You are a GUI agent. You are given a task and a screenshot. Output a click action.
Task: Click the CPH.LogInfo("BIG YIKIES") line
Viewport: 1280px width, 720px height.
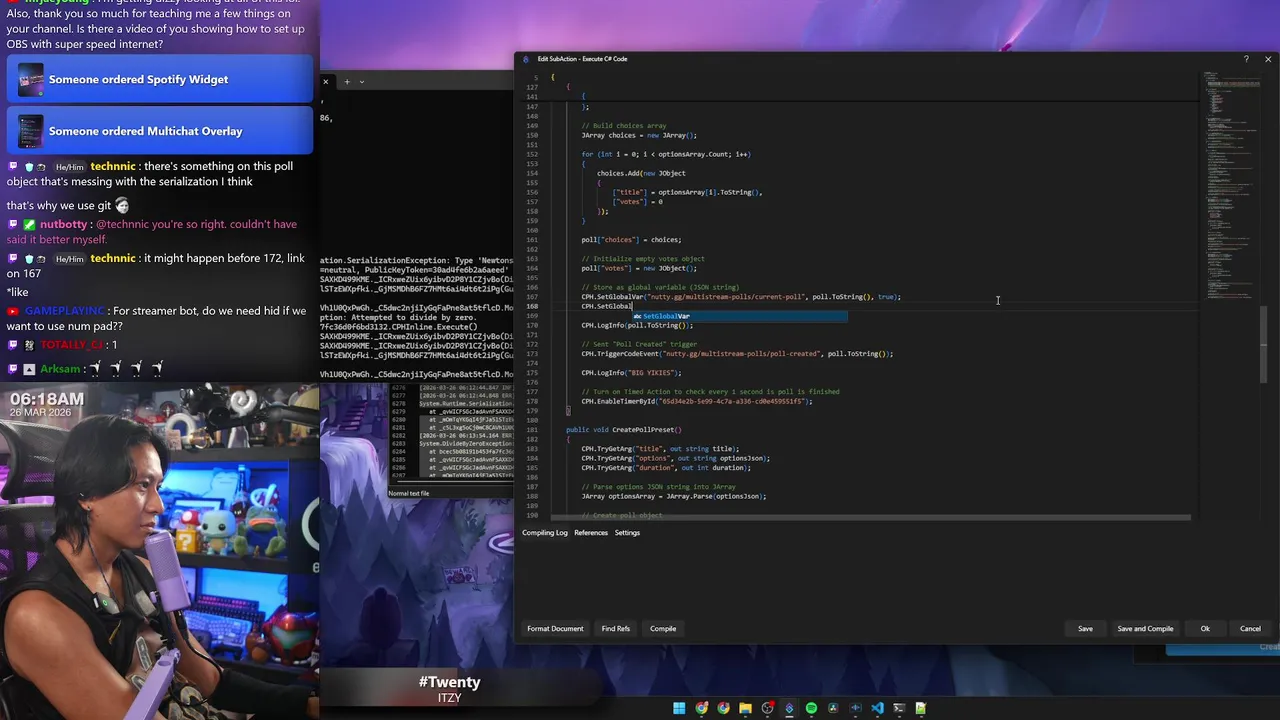[631, 373]
